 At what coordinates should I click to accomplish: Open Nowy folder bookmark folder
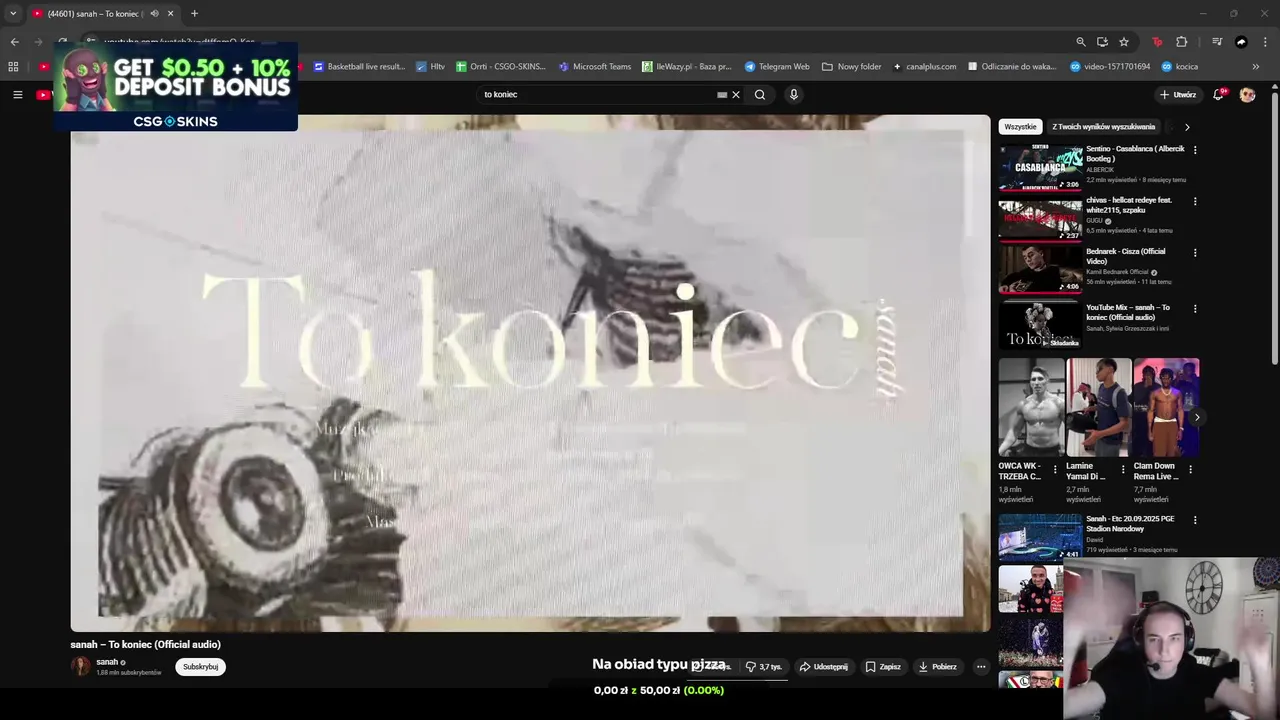tap(852, 67)
